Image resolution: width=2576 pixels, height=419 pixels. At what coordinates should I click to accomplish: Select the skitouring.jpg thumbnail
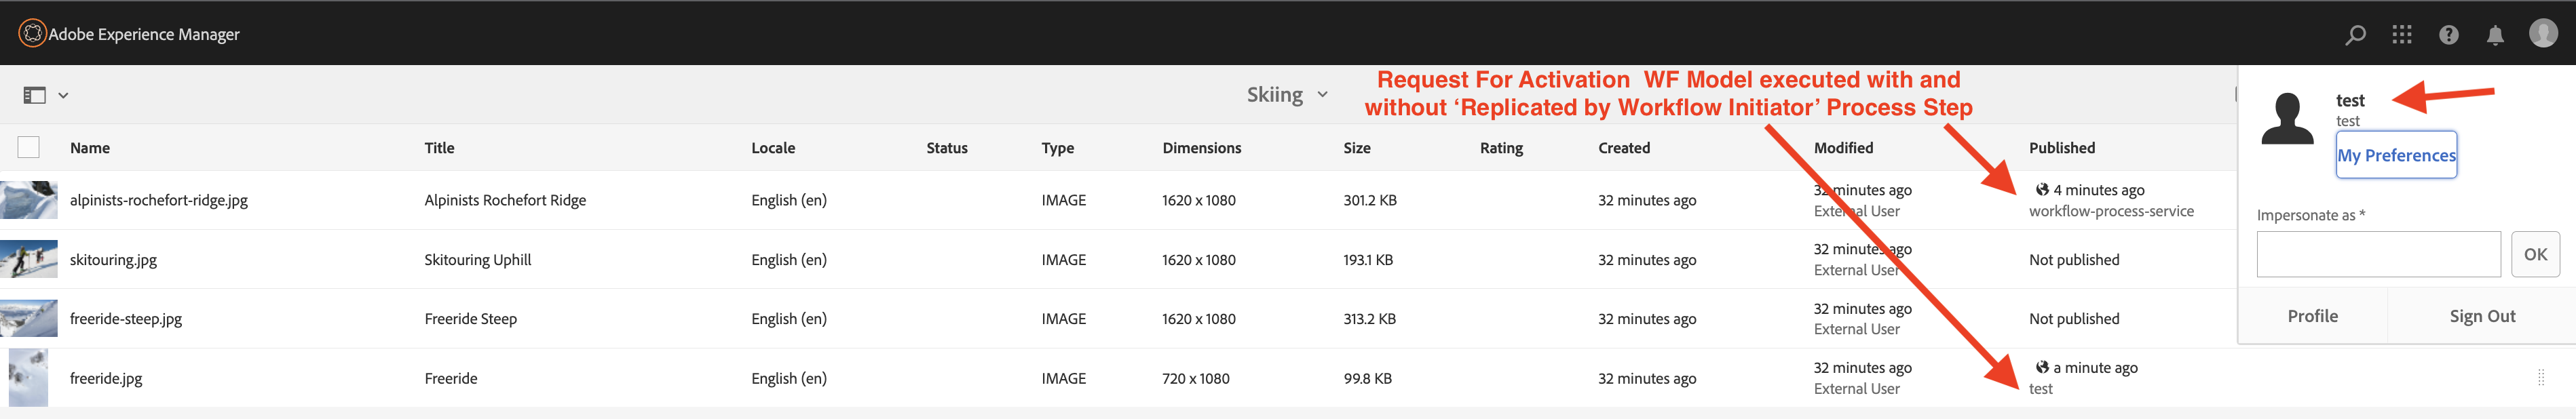point(29,259)
